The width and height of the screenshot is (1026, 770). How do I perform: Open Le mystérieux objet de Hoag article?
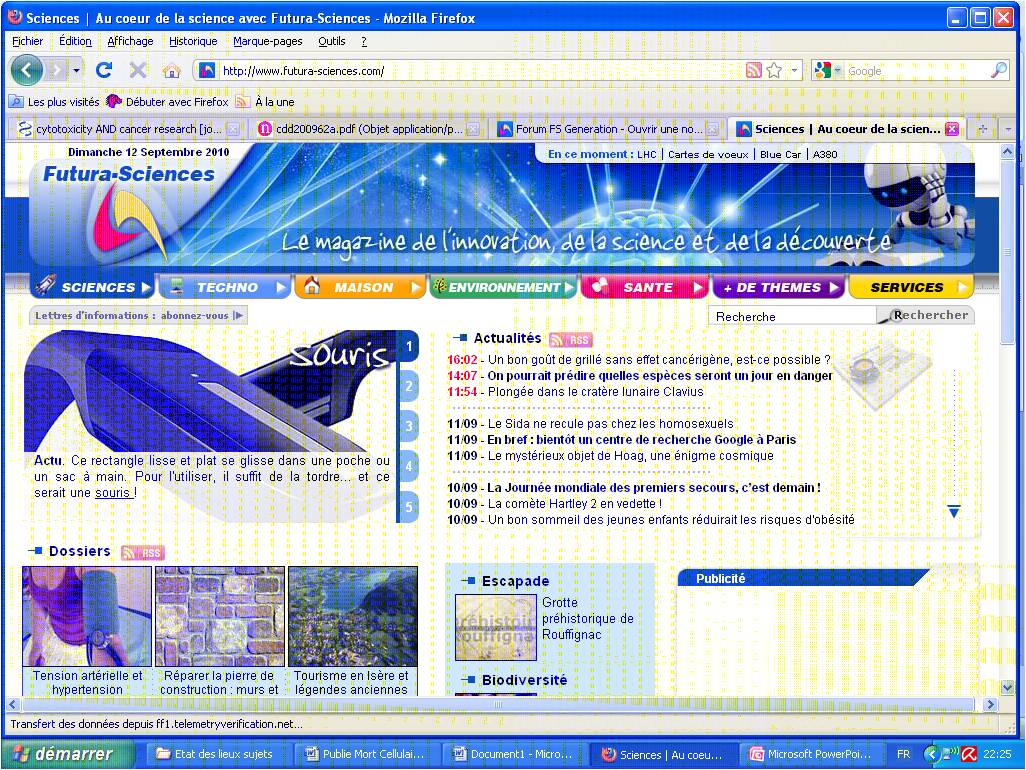(x=631, y=456)
